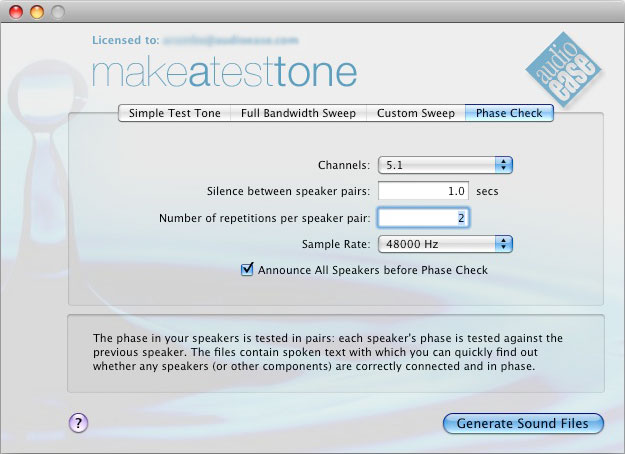Click the 'Licensed to:' label
625x454 pixels.
pyautogui.click(x=126, y=40)
